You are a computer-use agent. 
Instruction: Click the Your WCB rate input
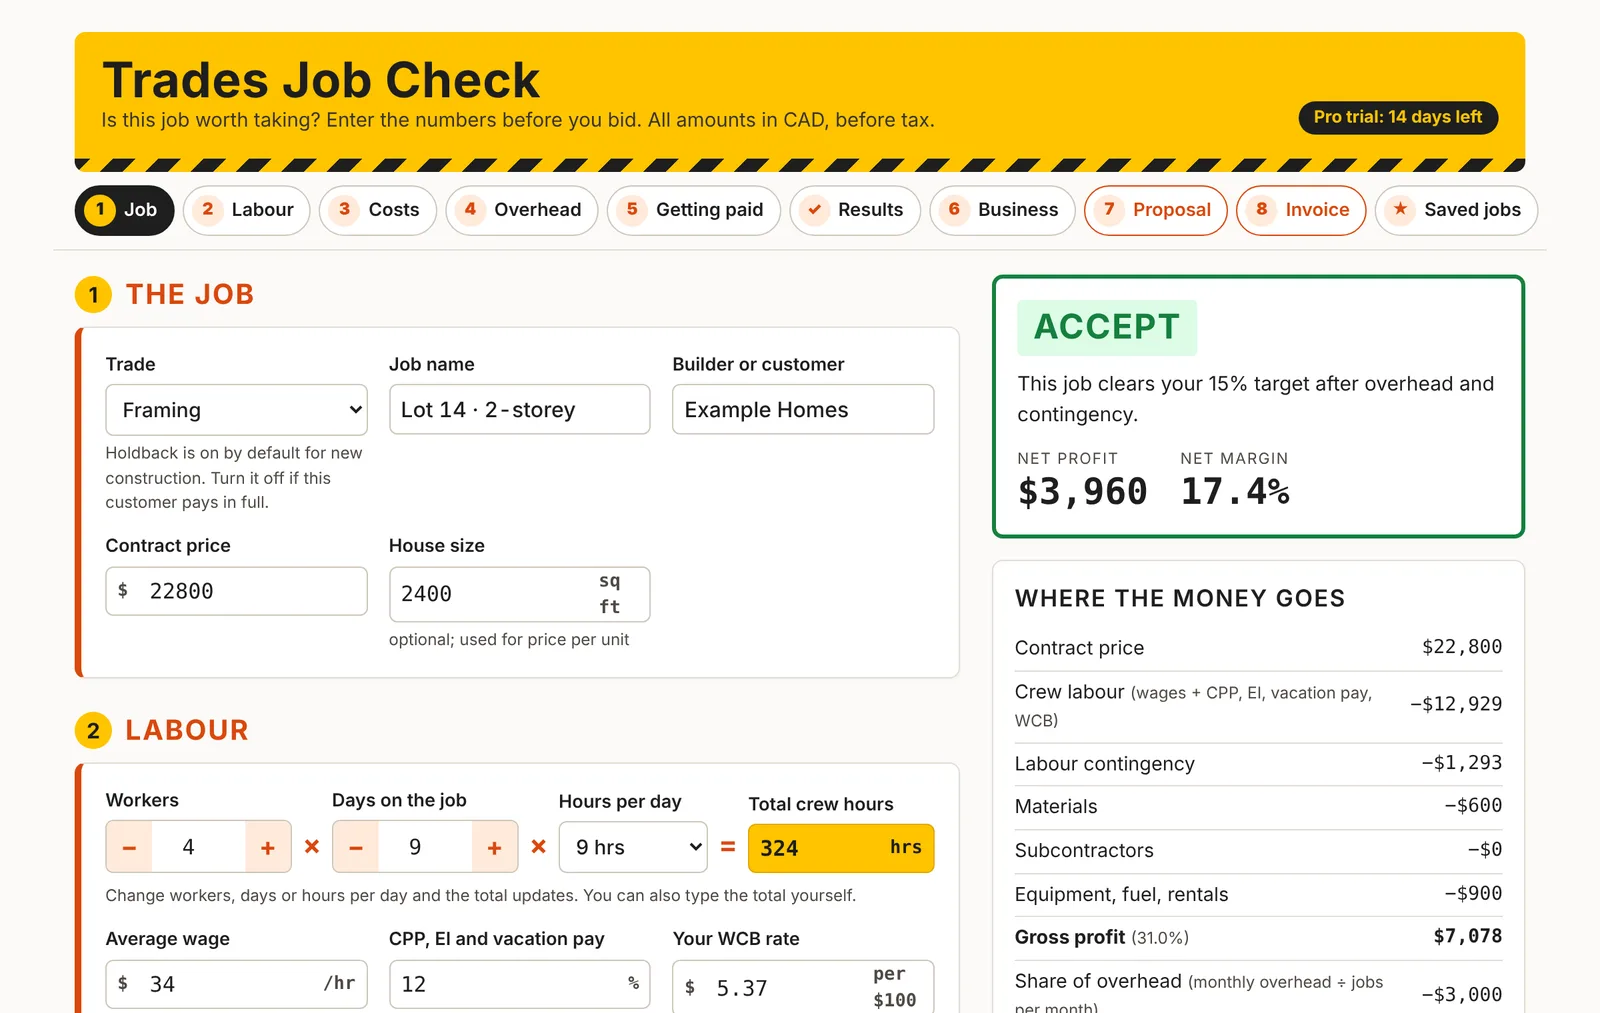point(803,987)
